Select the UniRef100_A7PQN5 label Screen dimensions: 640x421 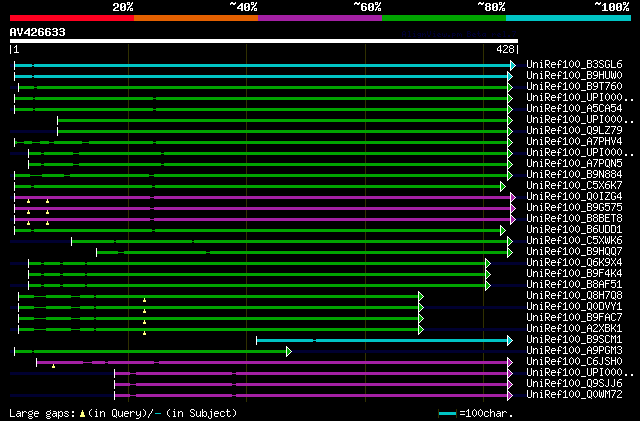574,164
